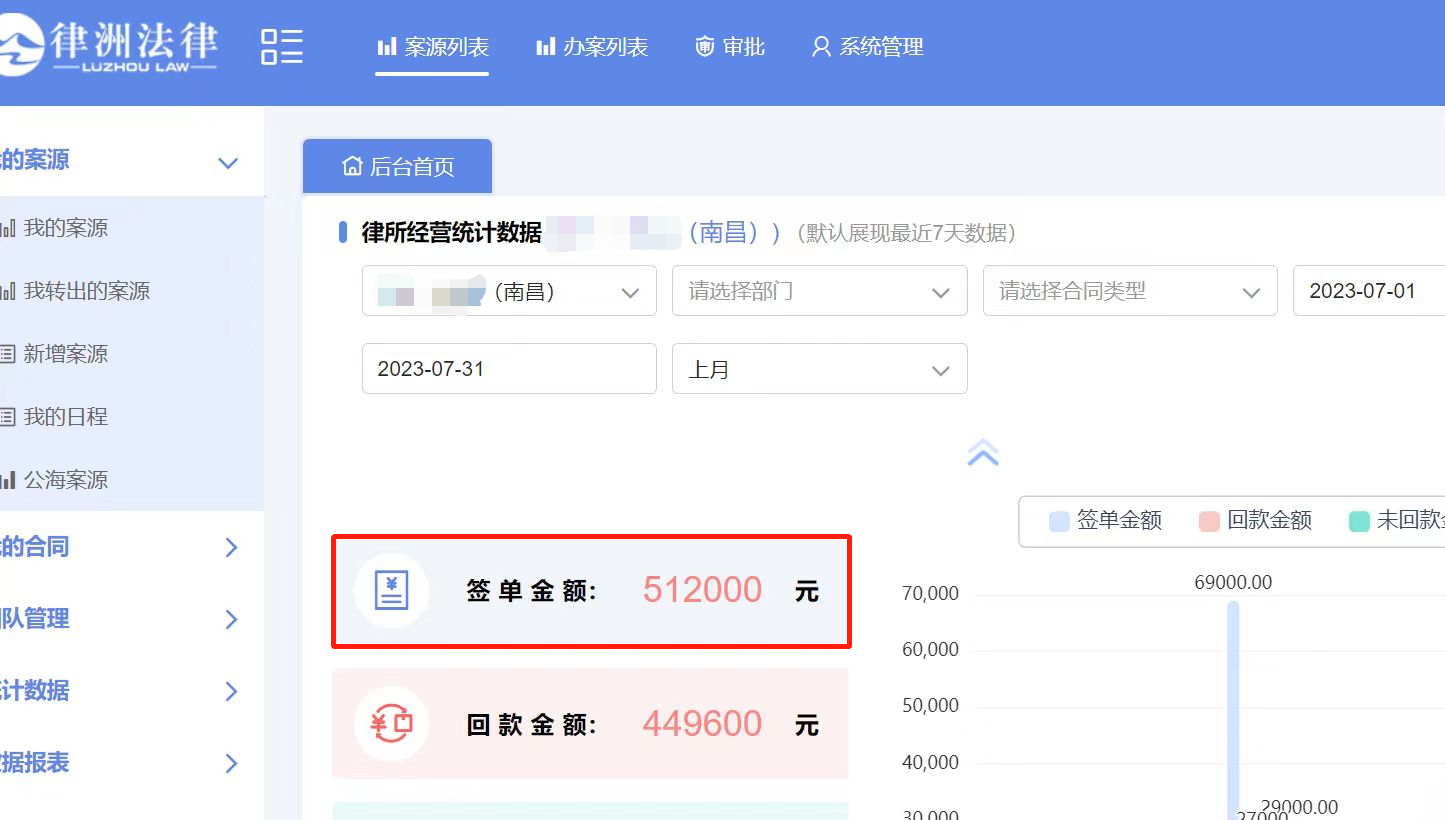Go to 公海案源 sidebar item

[65, 480]
